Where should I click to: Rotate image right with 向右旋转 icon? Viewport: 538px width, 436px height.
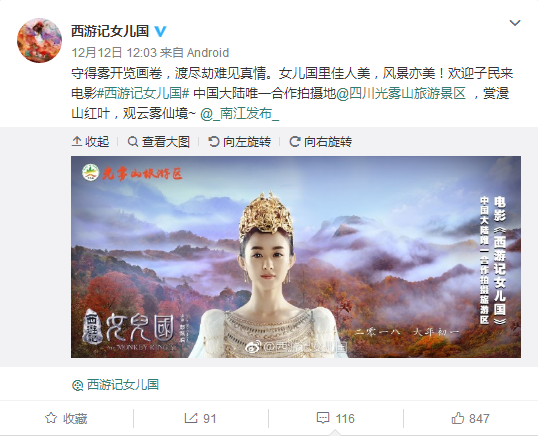[295, 141]
